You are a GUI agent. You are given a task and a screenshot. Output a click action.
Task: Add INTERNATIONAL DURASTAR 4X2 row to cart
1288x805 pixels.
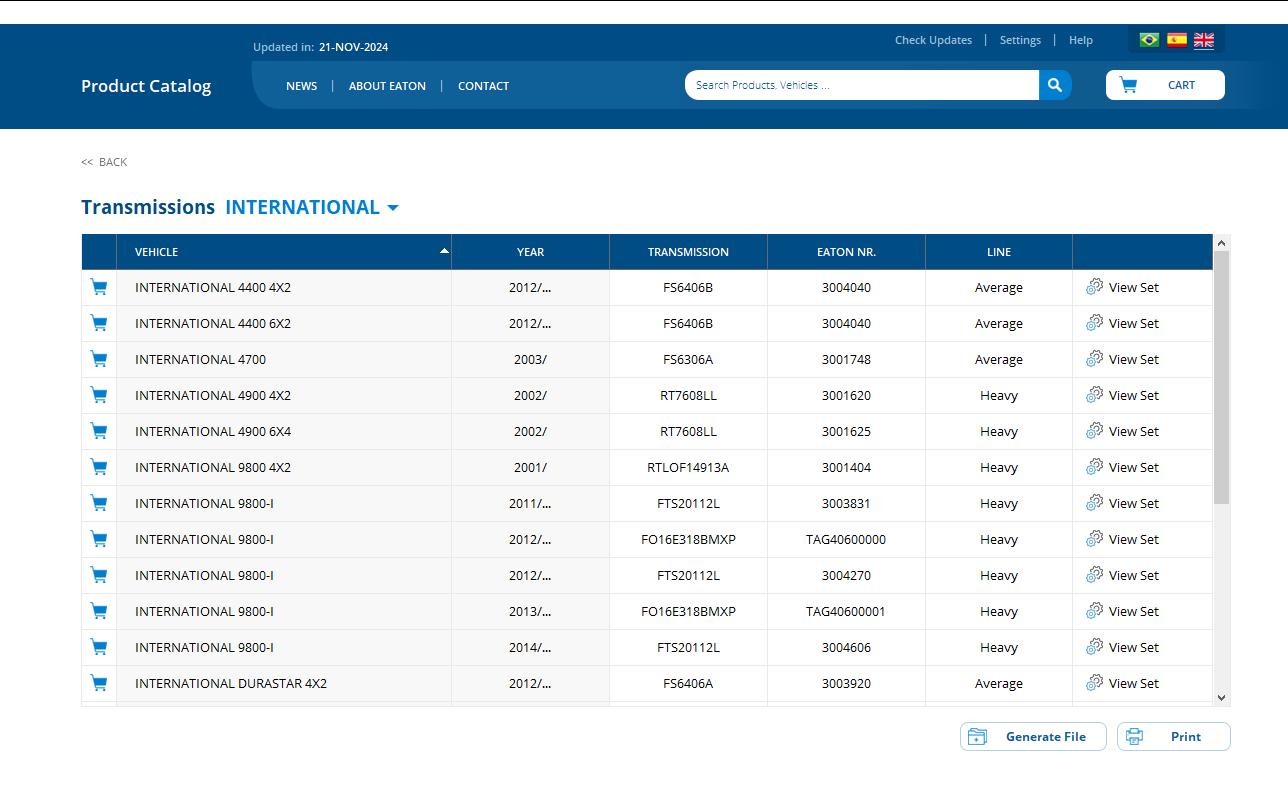99,683
